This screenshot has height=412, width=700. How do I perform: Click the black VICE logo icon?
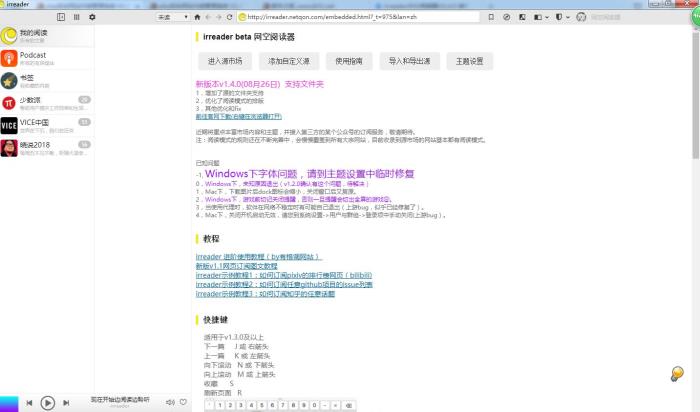[x=9, y=125]
